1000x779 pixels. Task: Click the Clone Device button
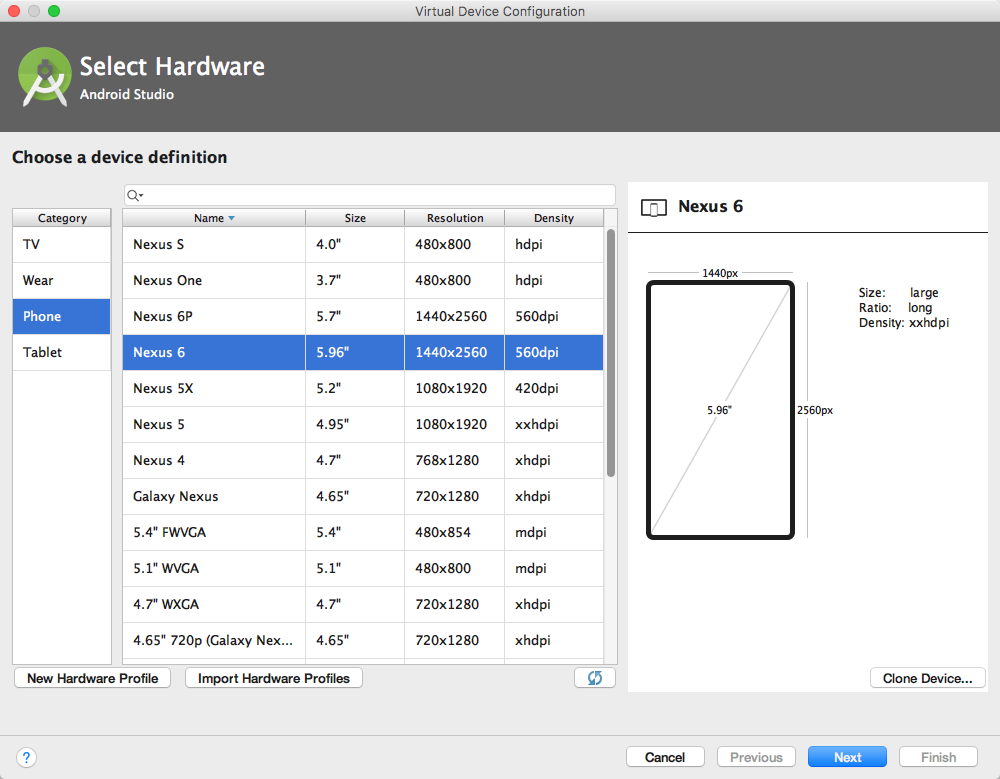927,678
